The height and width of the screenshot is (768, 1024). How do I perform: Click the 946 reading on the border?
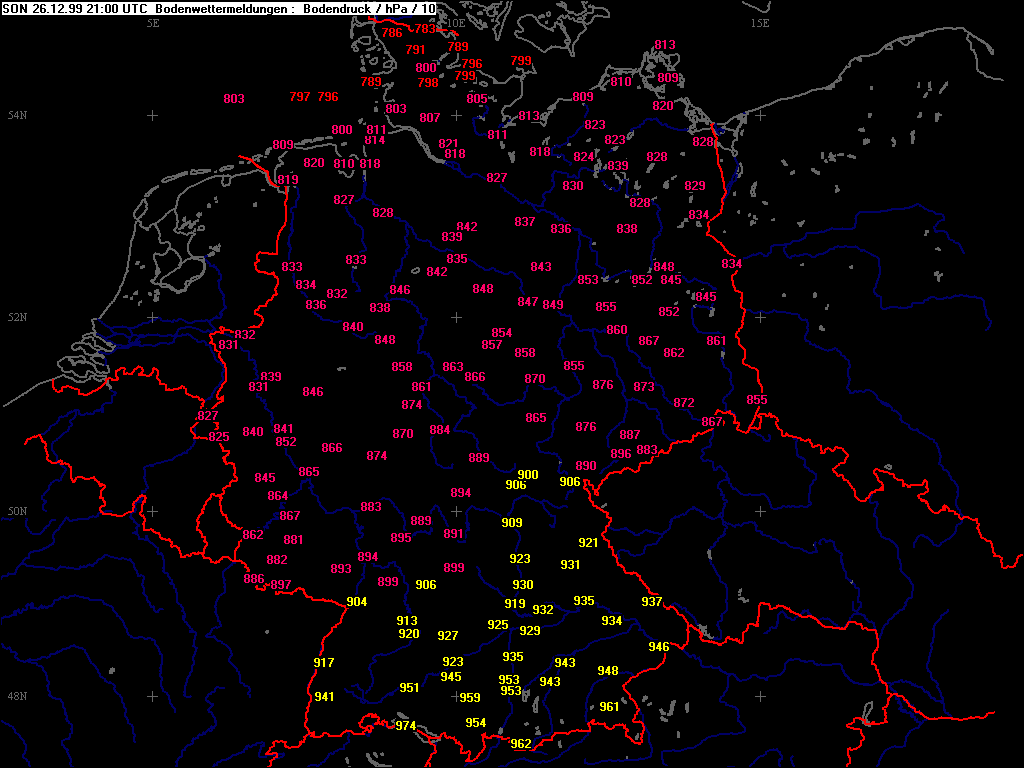click(658, 647)
